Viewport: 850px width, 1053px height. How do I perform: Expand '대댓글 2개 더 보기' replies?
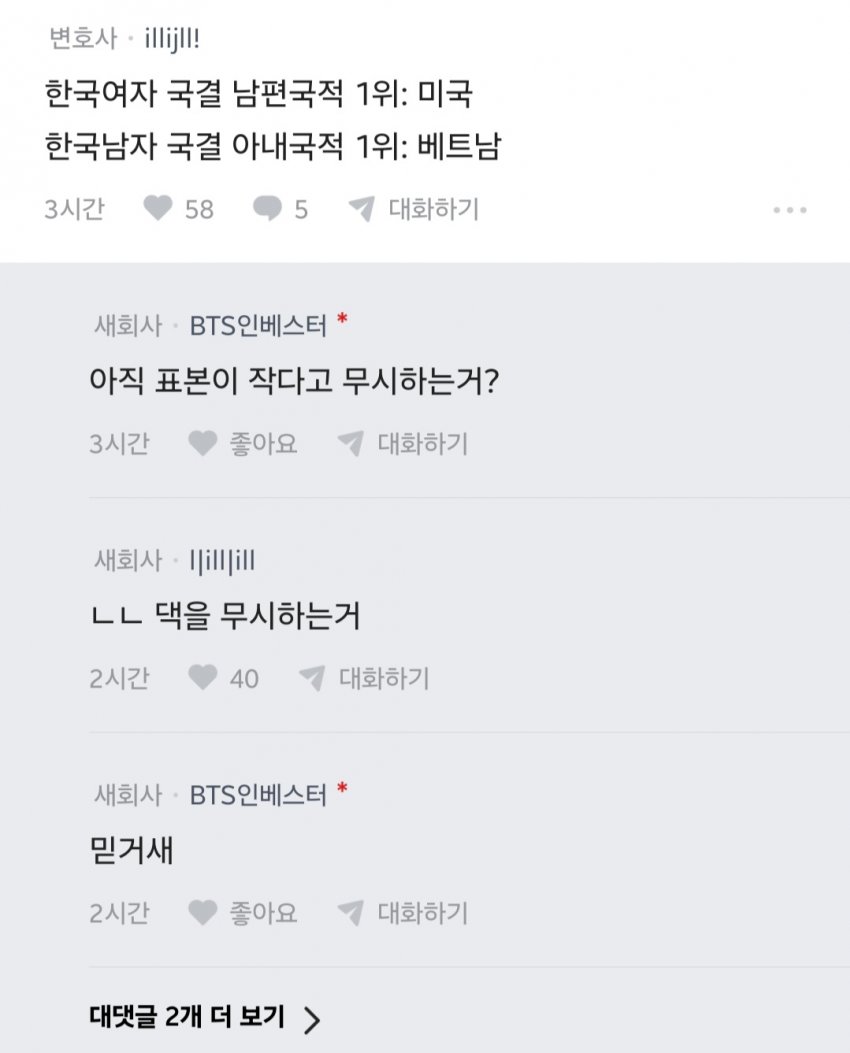pos(186,1018)
